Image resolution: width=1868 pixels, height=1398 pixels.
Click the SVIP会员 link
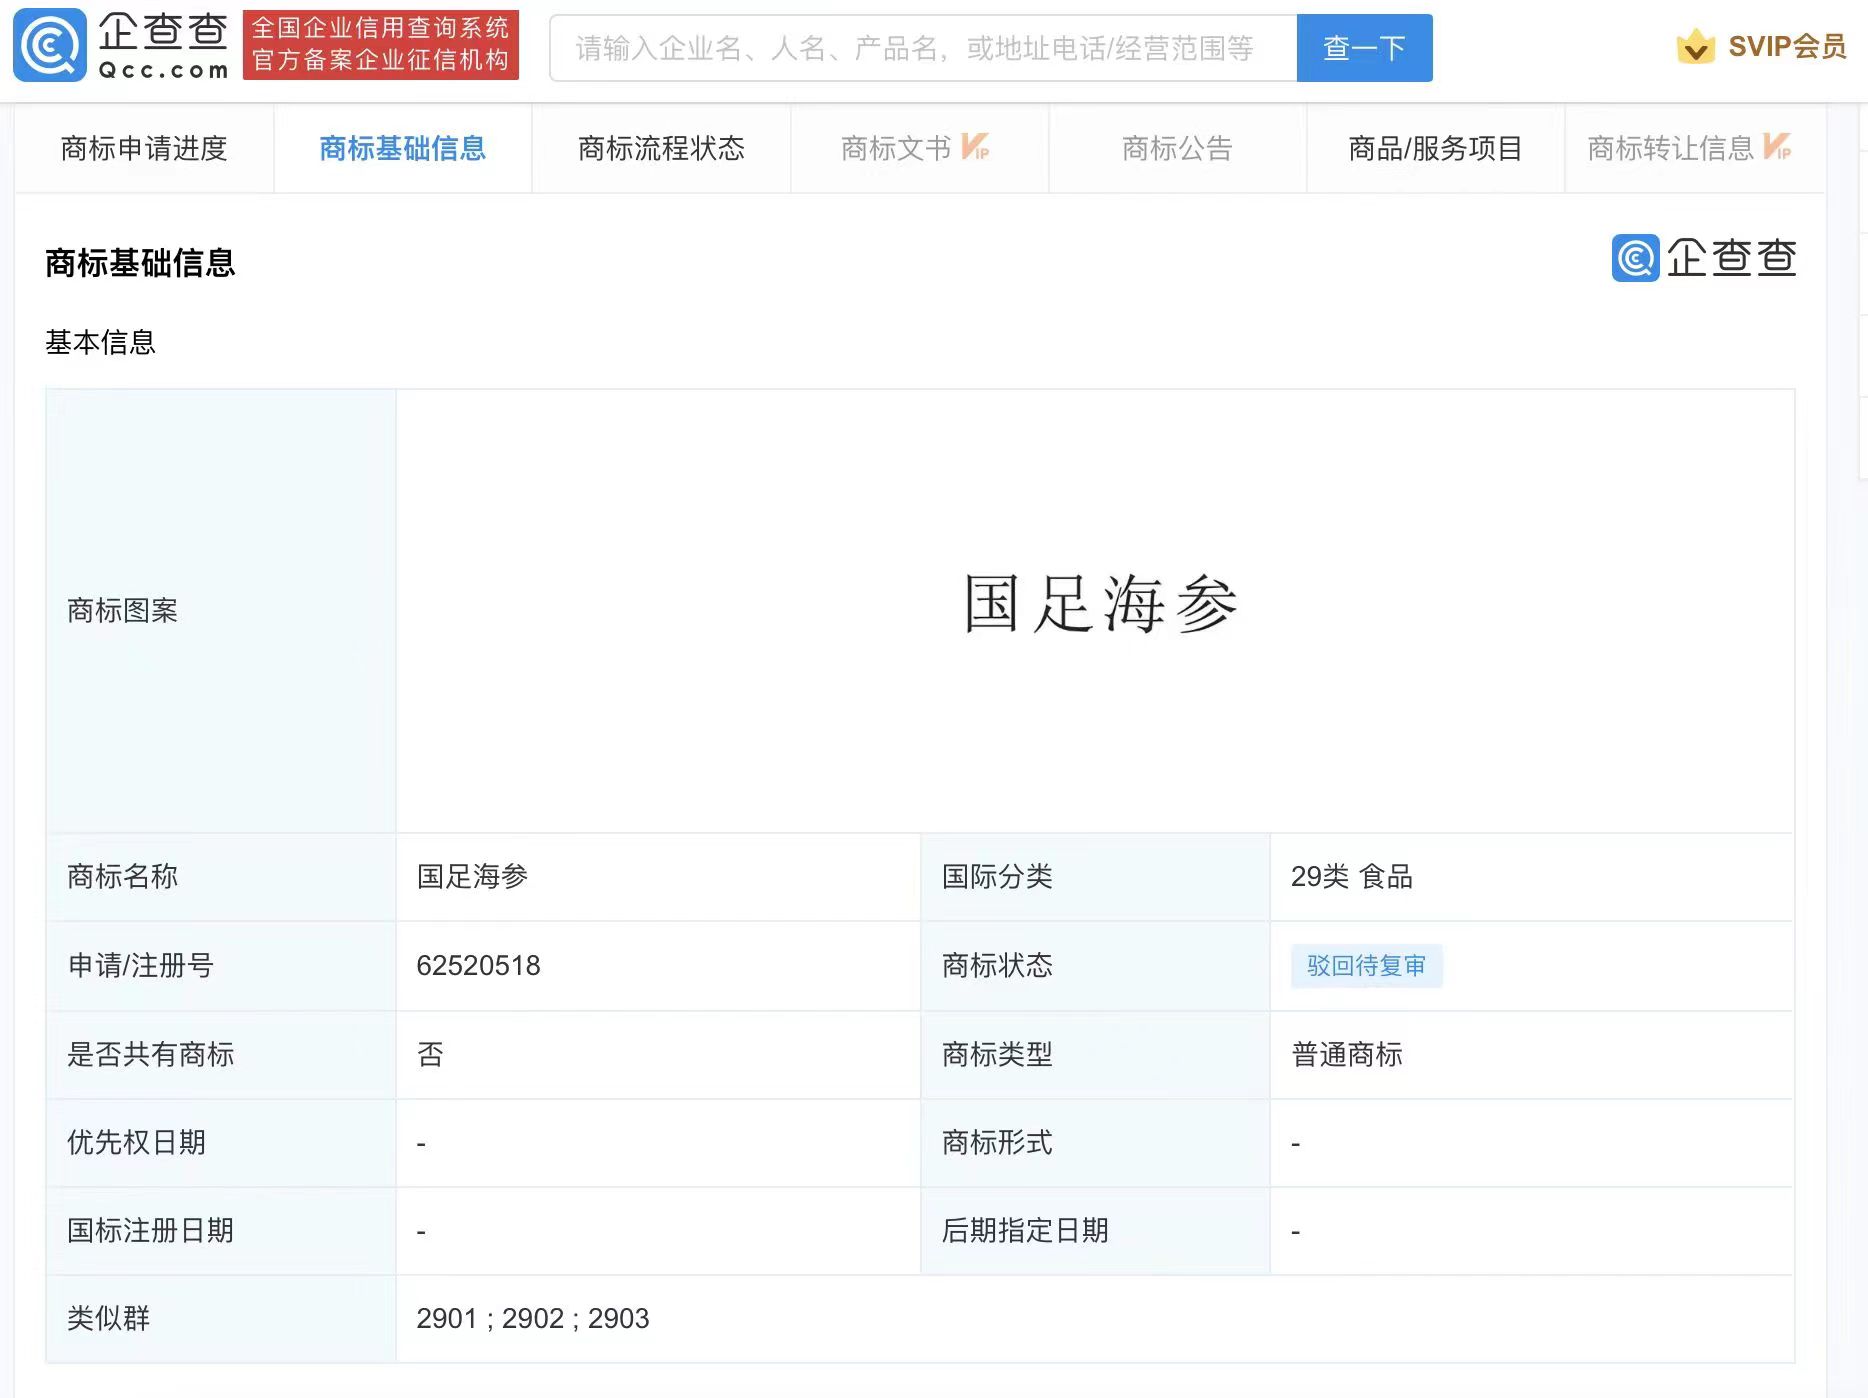[x=1786, y=47]
